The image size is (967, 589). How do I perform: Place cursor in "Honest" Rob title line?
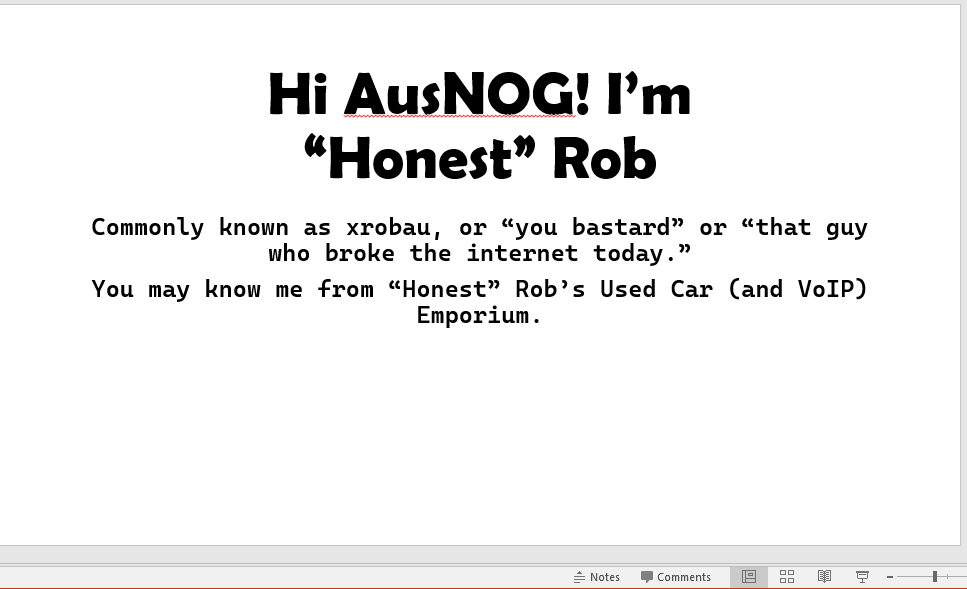(480, 159)
